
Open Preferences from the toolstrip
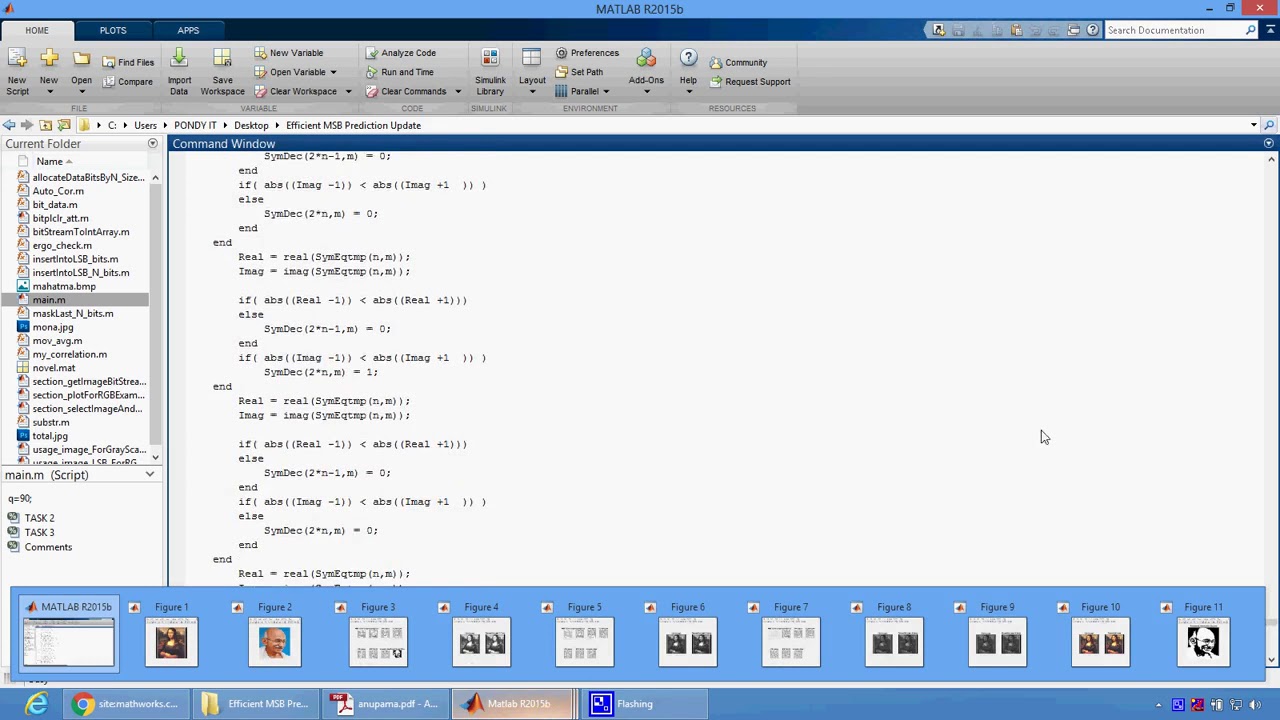click(587, 53)
